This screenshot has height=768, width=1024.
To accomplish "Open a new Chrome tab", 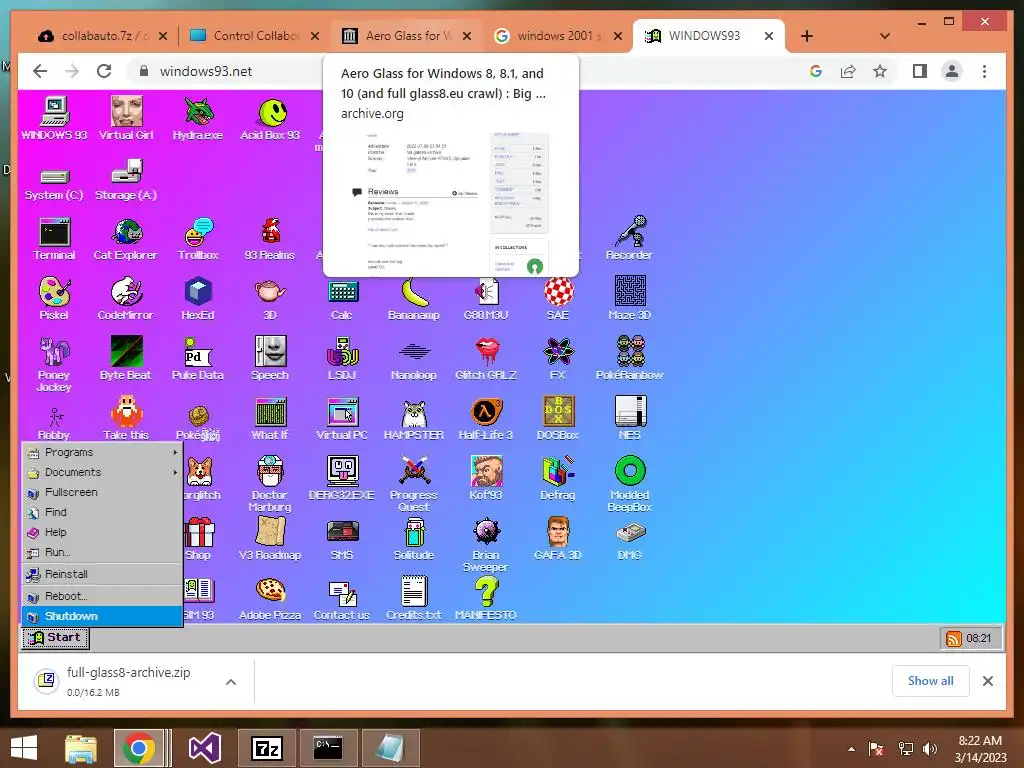I will [807, 36].
